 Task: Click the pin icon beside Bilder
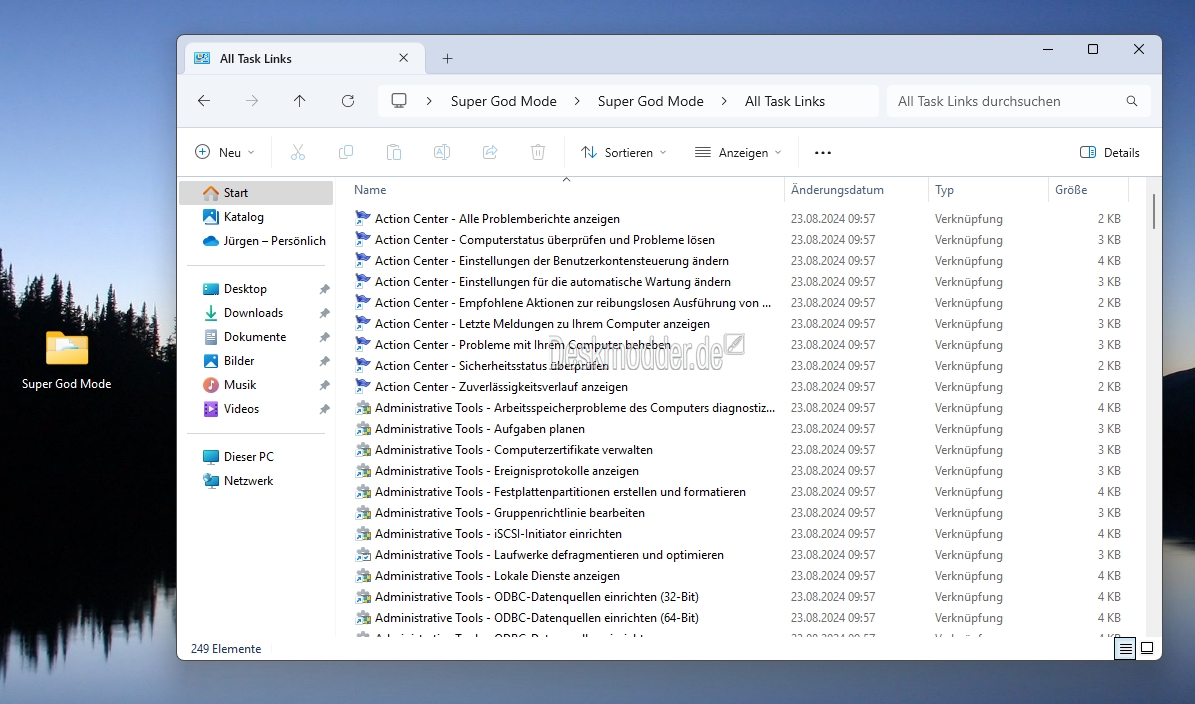[325, 361]
